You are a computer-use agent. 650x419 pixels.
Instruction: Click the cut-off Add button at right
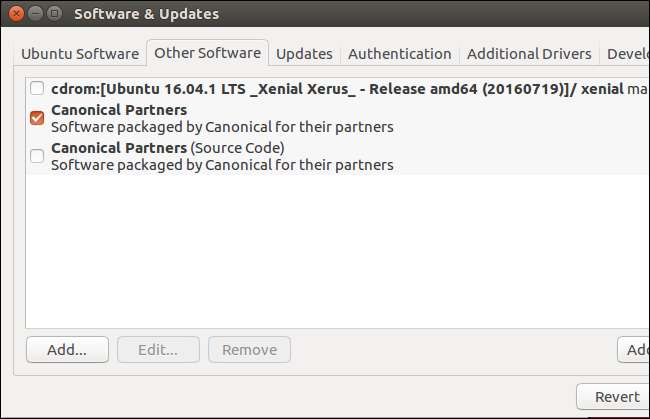pyautogui.click(x=635, y=350)
